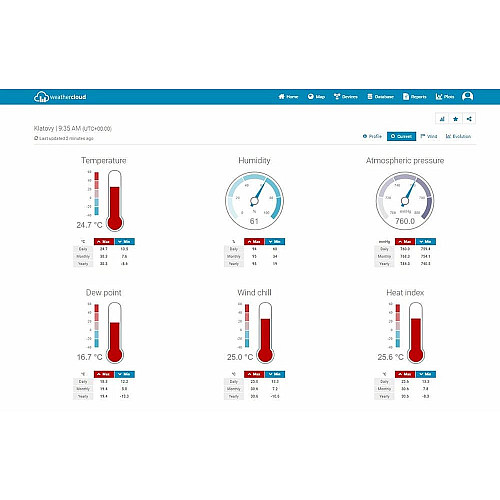Click the Temperature thermometer graphic
500x500 pixels.
click(x=115, y=201)
